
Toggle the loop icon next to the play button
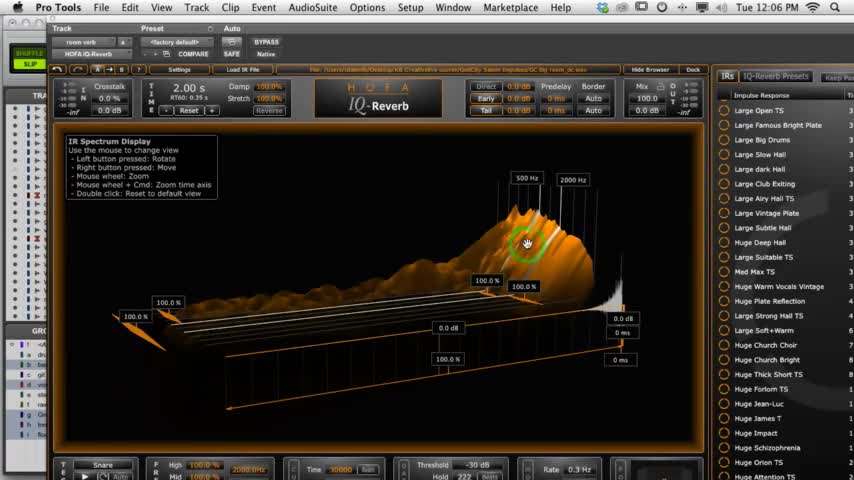pos(102,476)
